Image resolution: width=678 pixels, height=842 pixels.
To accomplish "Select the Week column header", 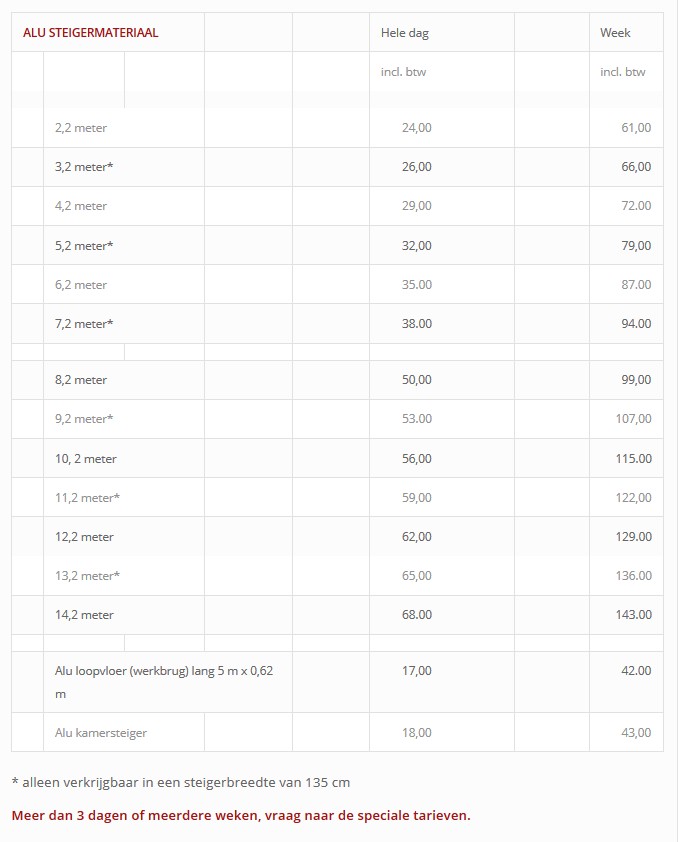I will (615, 33).
